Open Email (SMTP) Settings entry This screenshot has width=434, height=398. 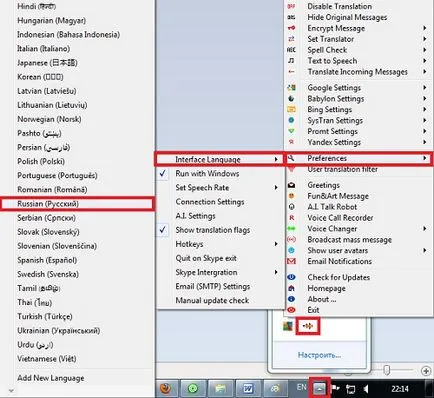pos(213,286)
